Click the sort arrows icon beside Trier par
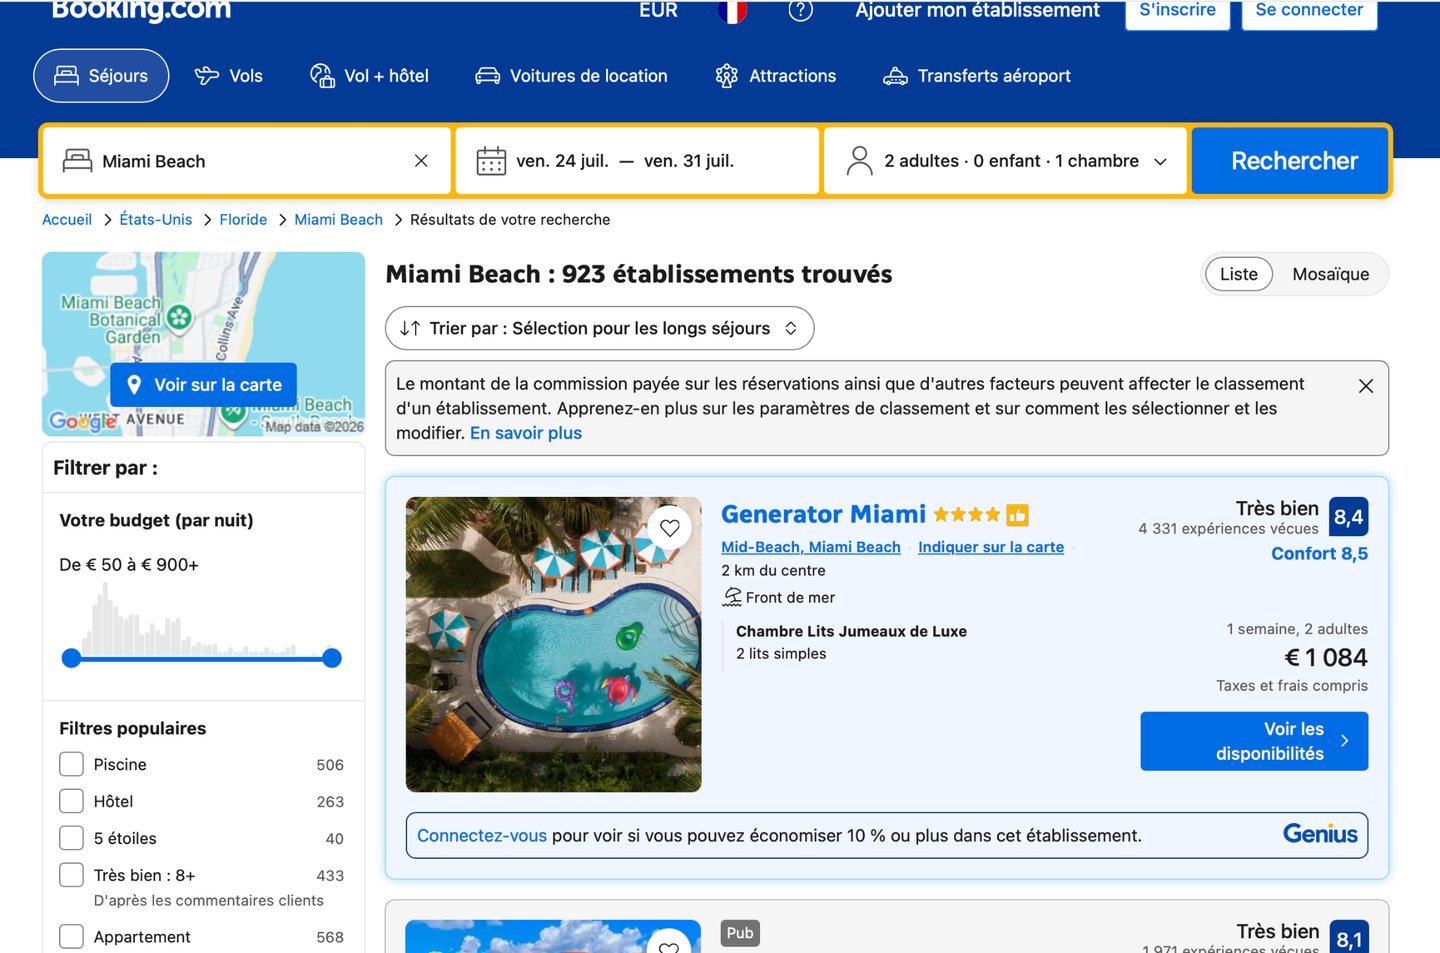Screen dimensions: 1440x953 (x=410, y=328)
